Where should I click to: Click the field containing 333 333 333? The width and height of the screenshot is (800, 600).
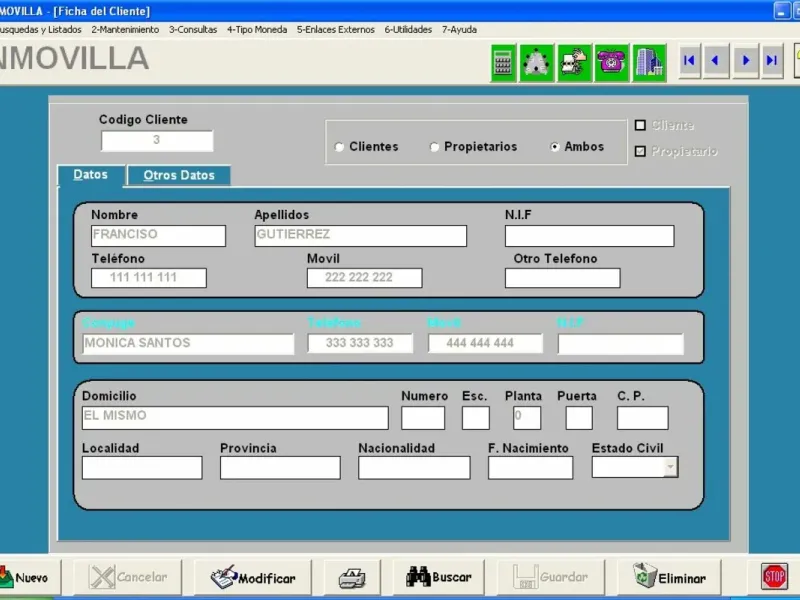[360, 343]
